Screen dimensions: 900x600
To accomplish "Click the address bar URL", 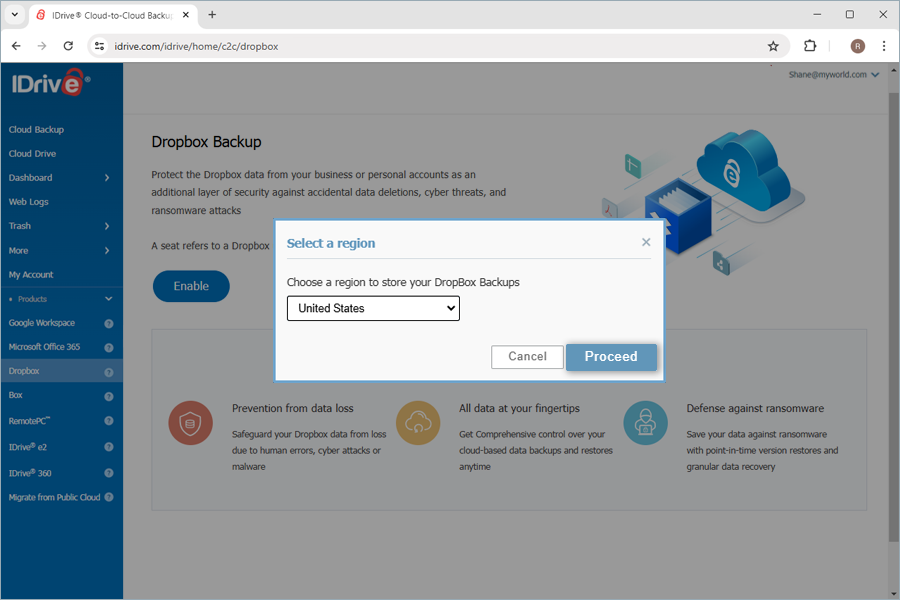I will click(x=196, y=47).
